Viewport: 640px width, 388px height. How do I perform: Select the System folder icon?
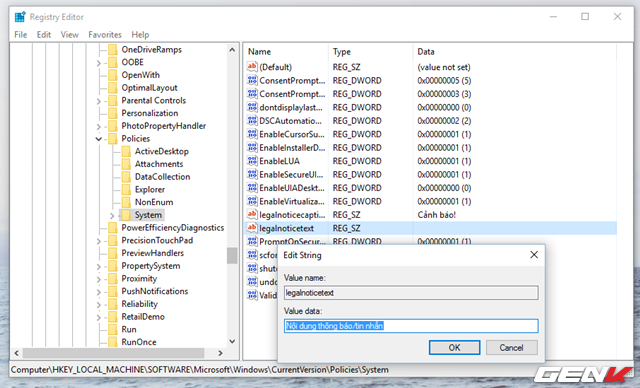pyautogui.click(x=126, y=215)
